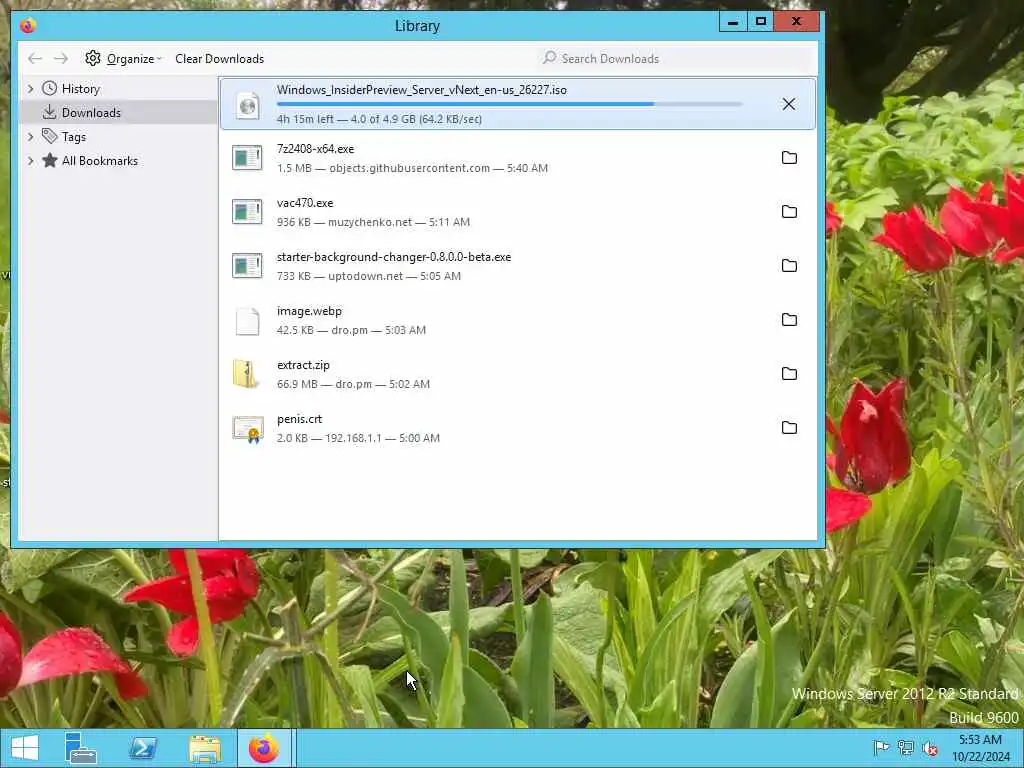Click the Action Center flag tray icon
The width and height of the screenshot is (1024, 768).
coord(881,748)
